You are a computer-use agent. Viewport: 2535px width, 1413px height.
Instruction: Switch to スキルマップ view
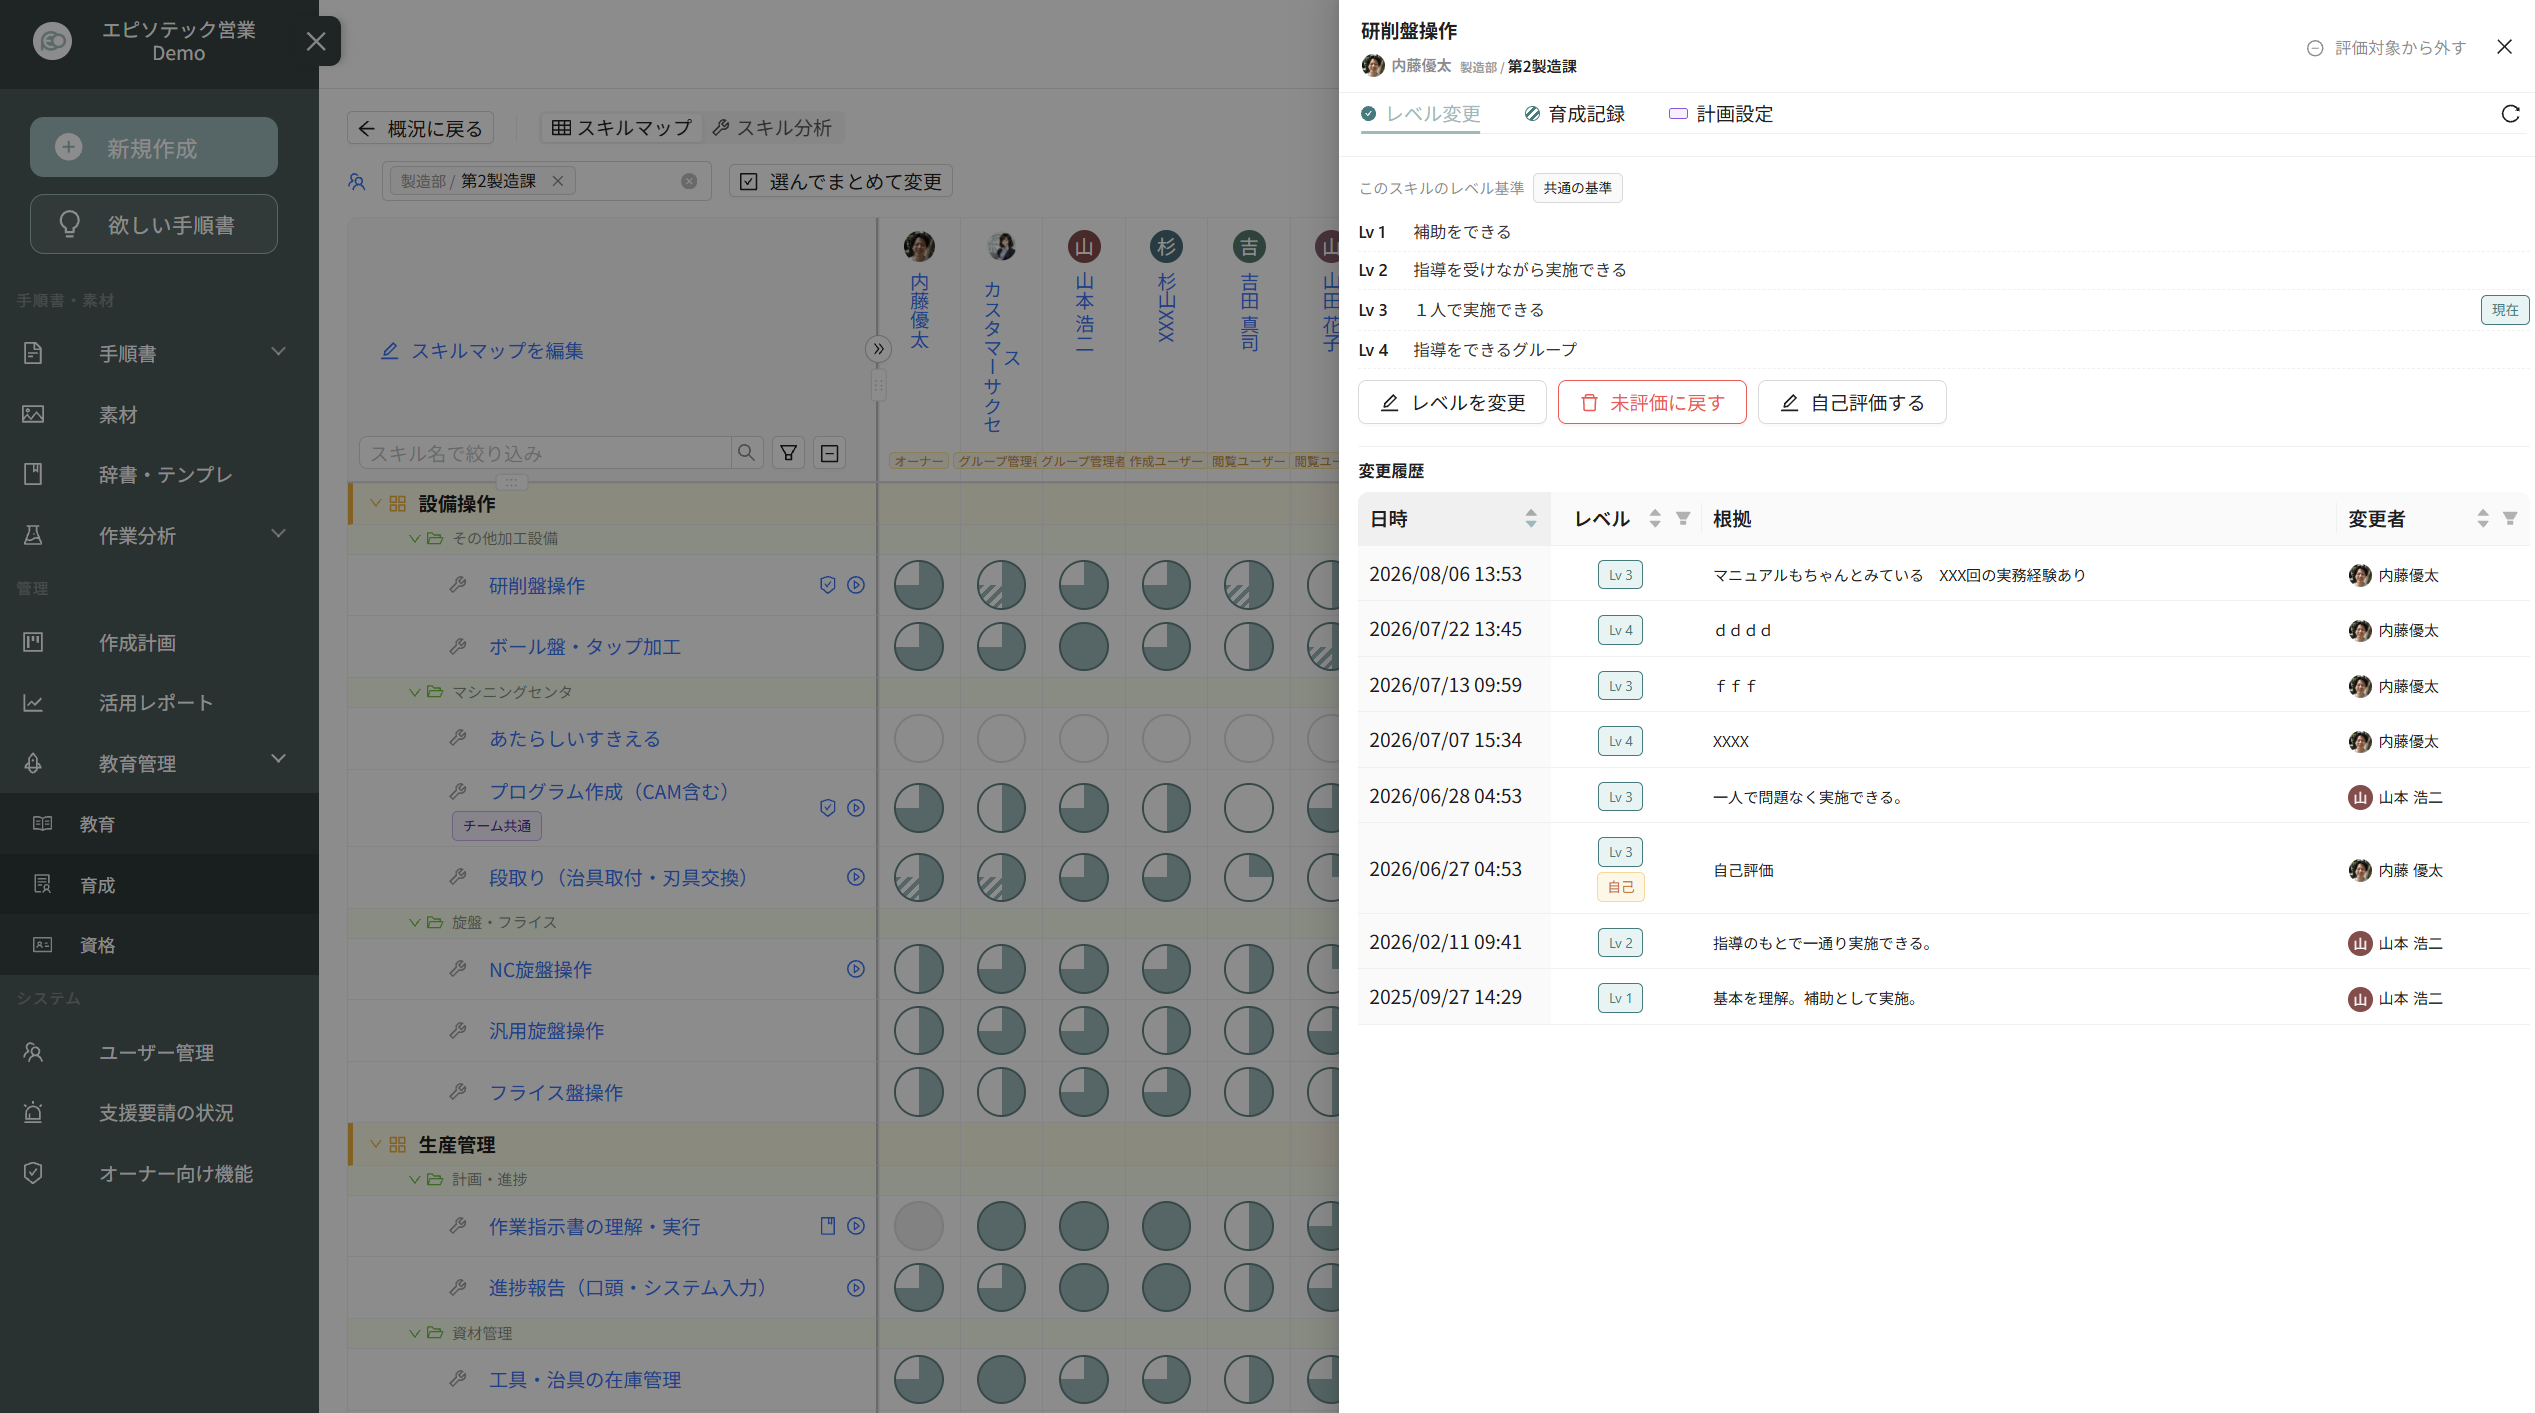click(x=622, y=127)
